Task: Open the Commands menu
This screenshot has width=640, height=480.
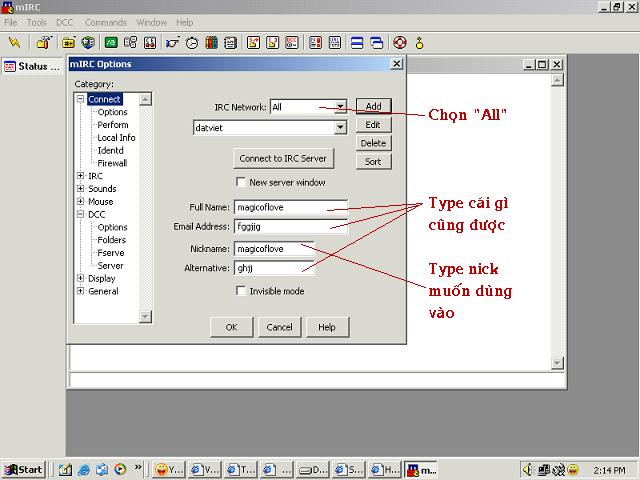Action: [x=106, y=22]
